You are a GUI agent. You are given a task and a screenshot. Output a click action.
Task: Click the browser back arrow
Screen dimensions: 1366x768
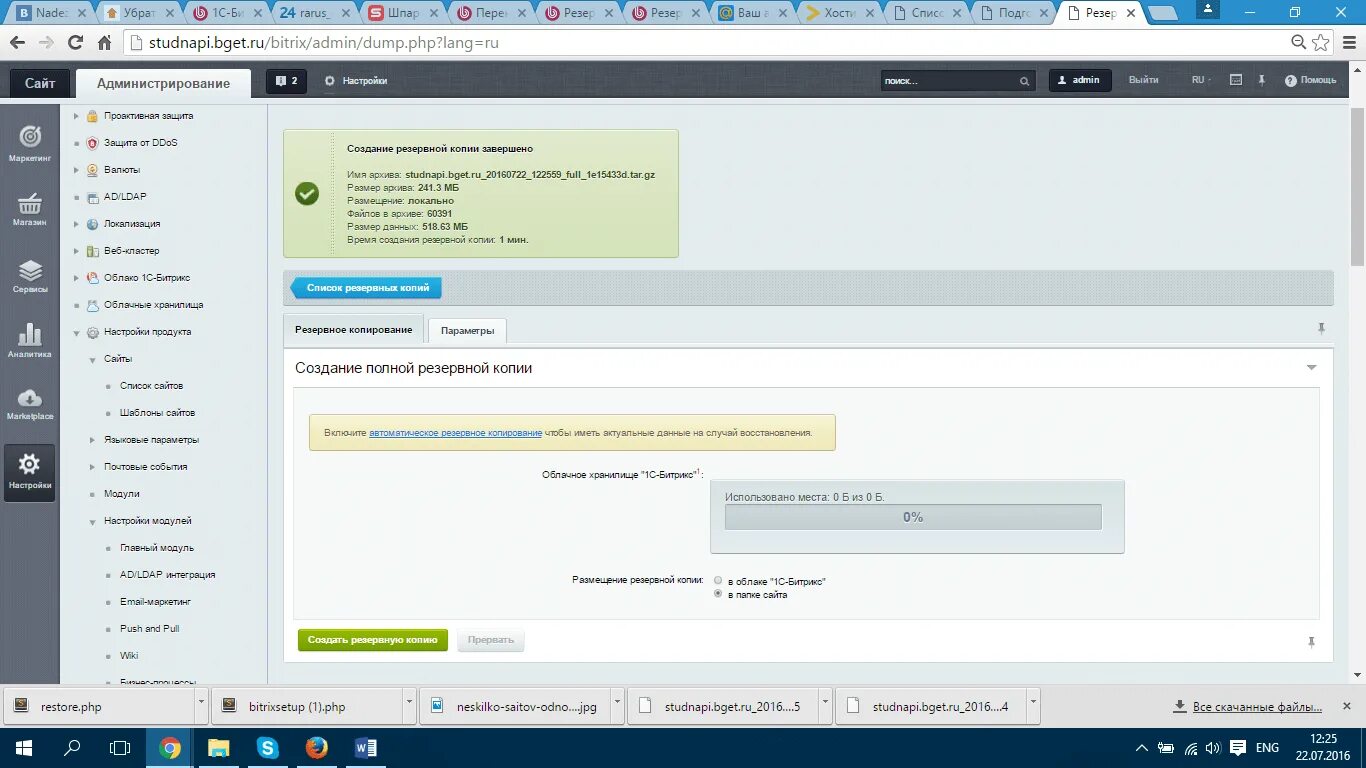click(17, 43)
